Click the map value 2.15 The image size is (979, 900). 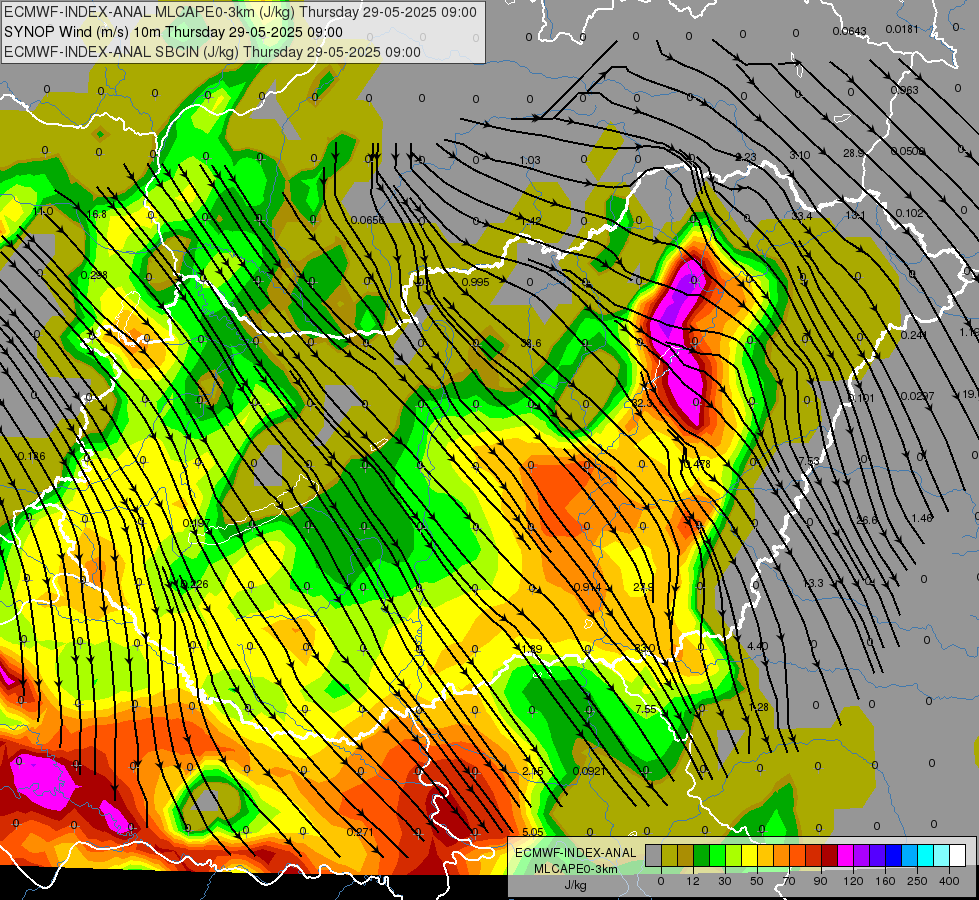(533, 771)
